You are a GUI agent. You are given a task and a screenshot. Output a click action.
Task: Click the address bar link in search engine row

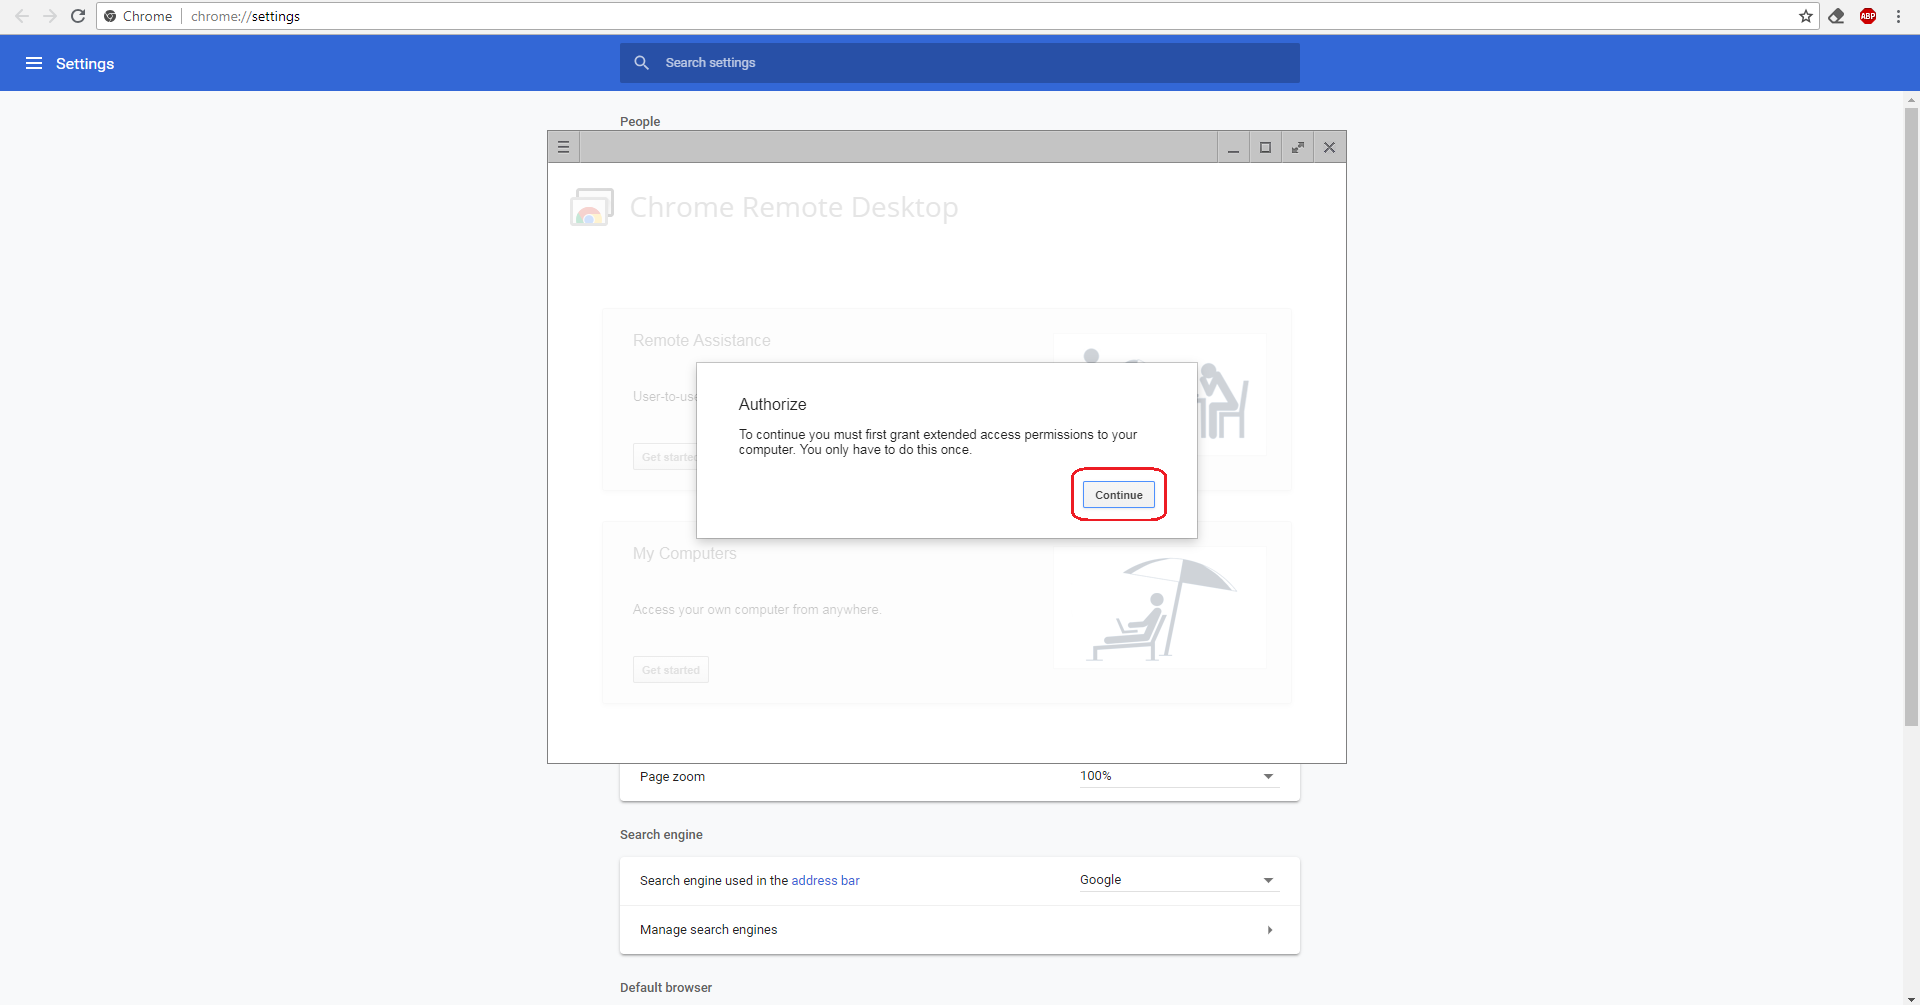click(x=825, y=880)
